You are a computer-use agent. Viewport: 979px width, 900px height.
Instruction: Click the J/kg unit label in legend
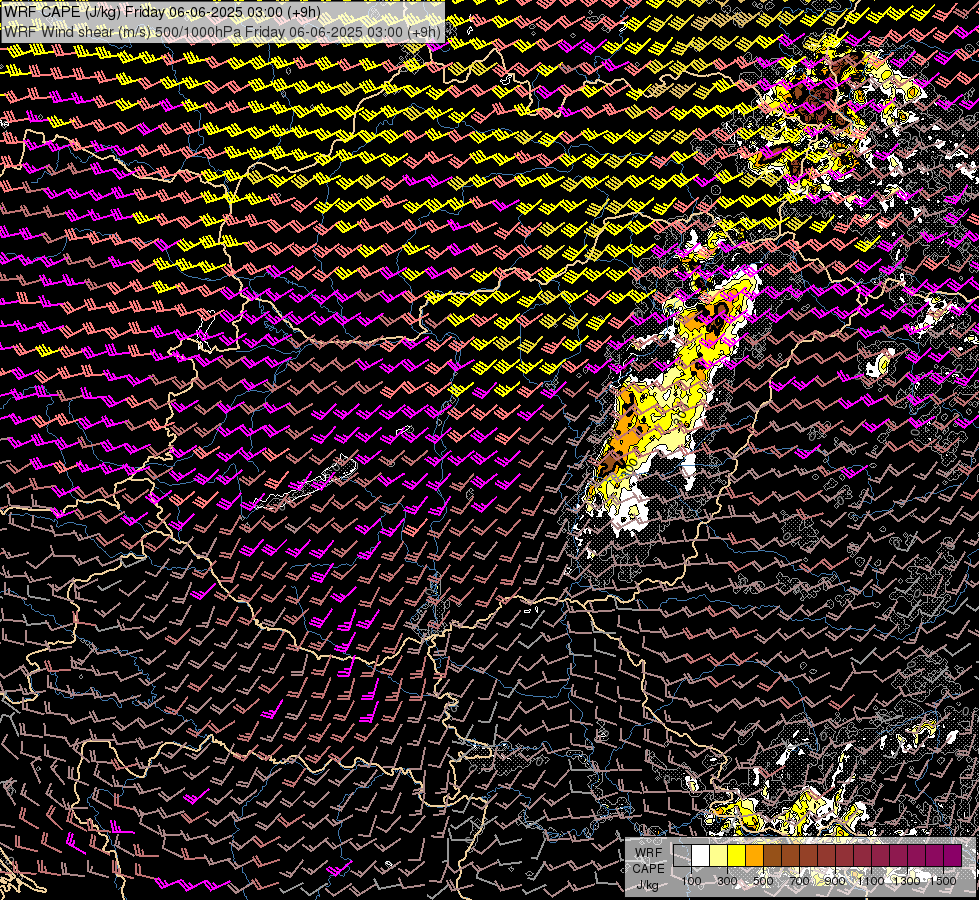click(648, 885)
